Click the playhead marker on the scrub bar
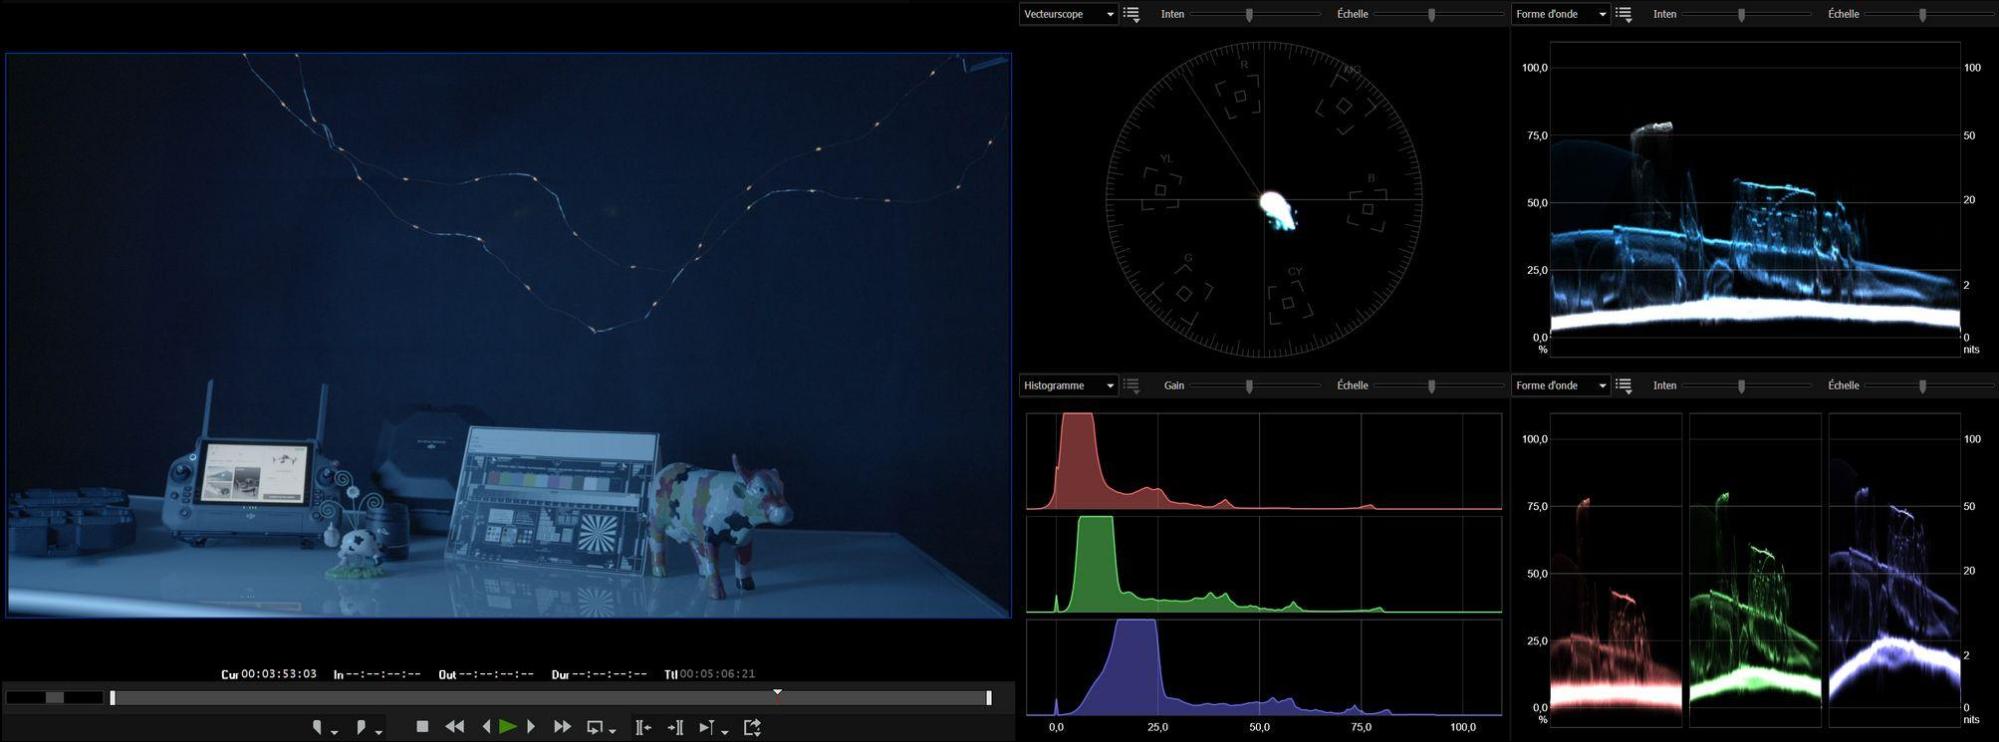This screenshot has width=1999, height=742. pyautogui.click(x=778, y=692)
